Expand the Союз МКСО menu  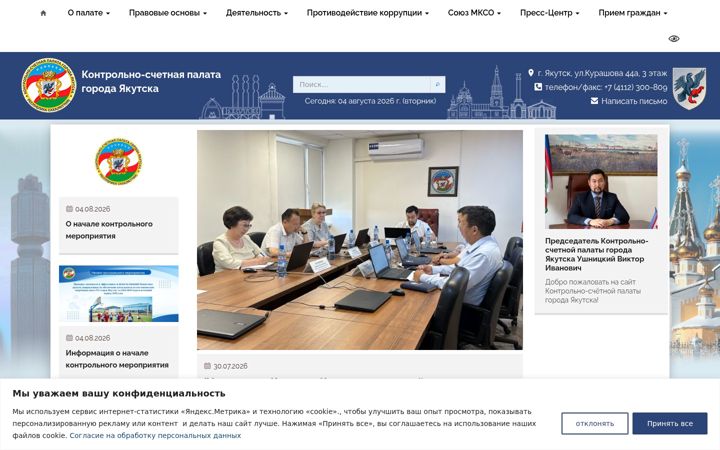point(474,13)
